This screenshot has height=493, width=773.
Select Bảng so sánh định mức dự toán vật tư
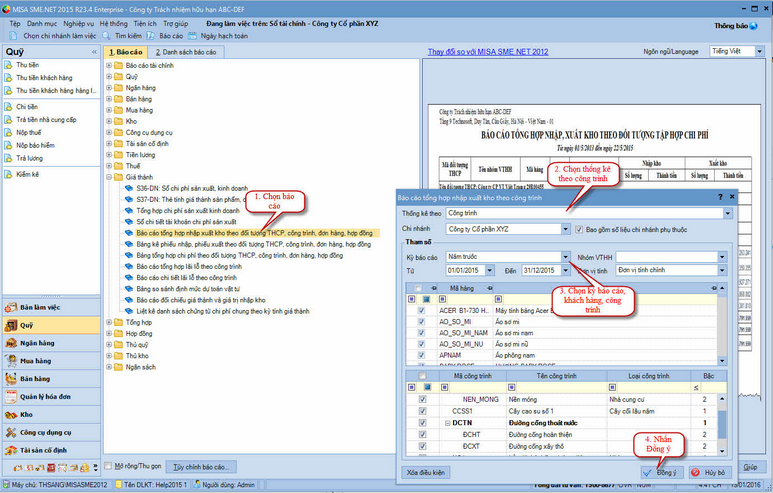tap(188, 289)
